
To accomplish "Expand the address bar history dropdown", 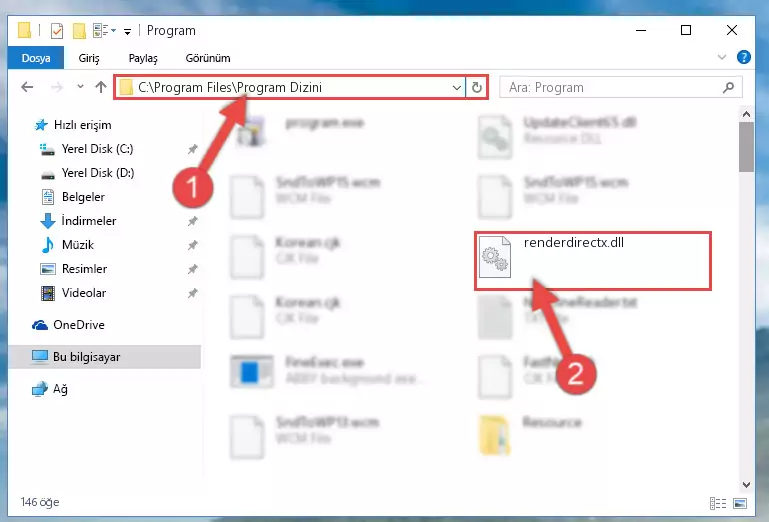I will pyautogui.click(x=457, y=87).
